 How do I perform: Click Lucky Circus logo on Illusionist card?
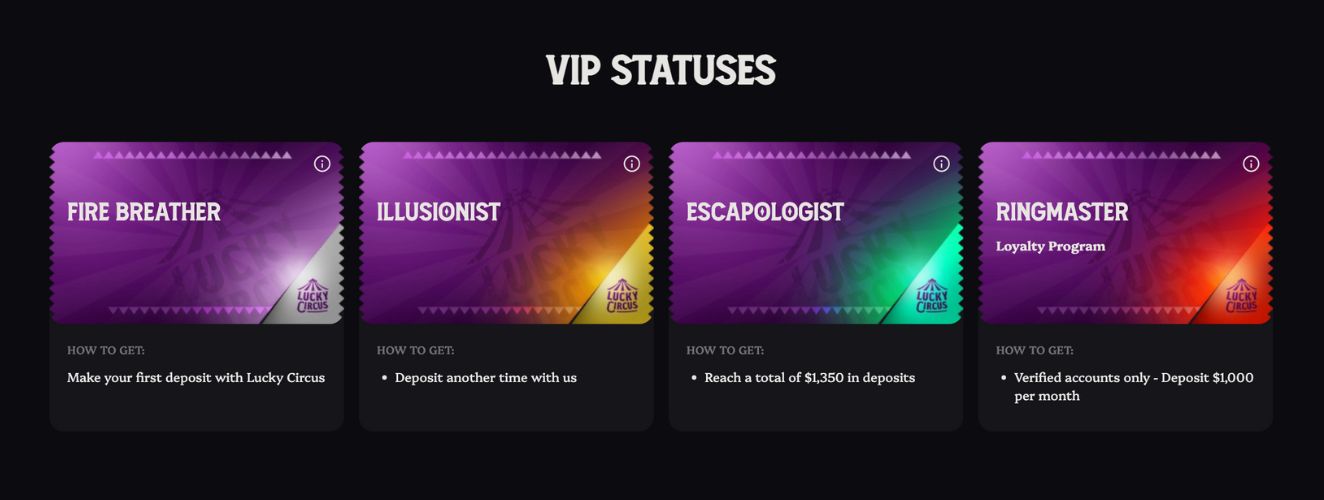tap(622, 297)
